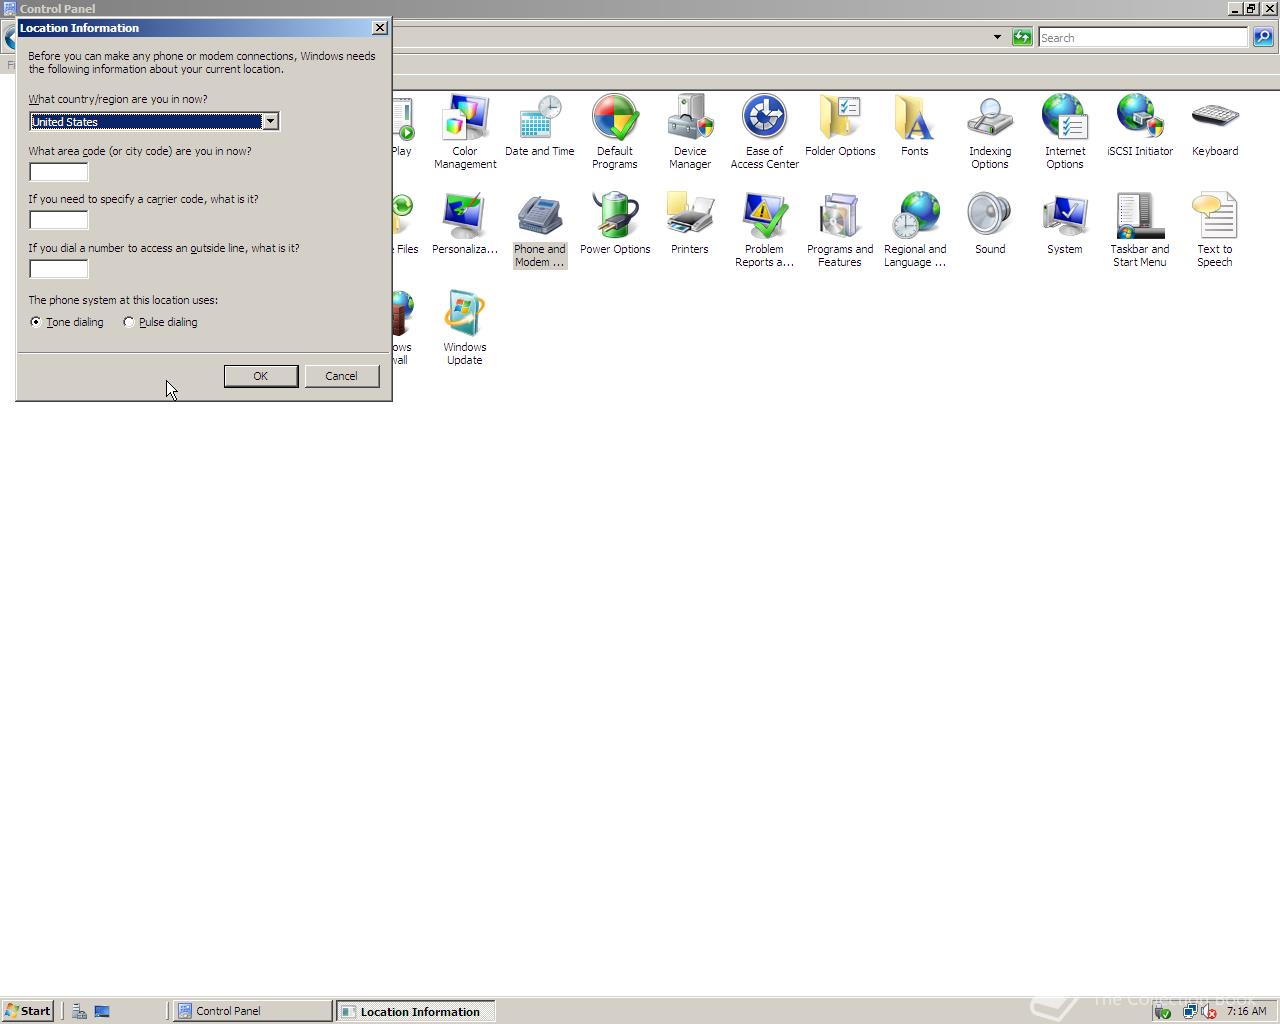This screenshot has height=1024, width=1280.
Task: Open Windows Update icon
Action: click(x=465, y=328)
